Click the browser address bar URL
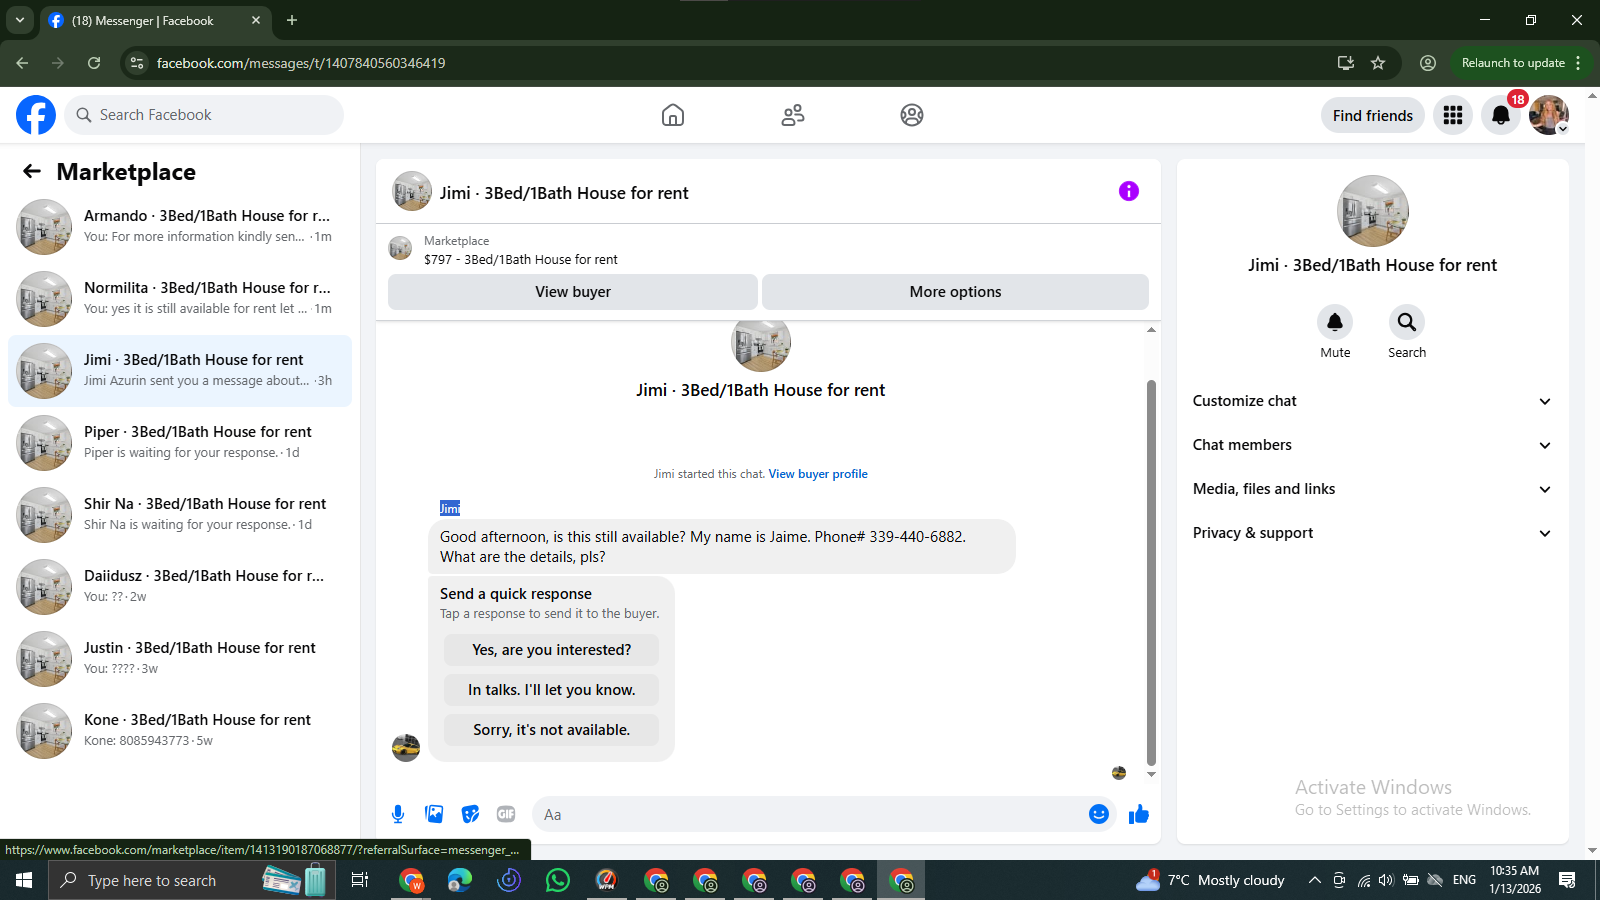 click(301, 63)
